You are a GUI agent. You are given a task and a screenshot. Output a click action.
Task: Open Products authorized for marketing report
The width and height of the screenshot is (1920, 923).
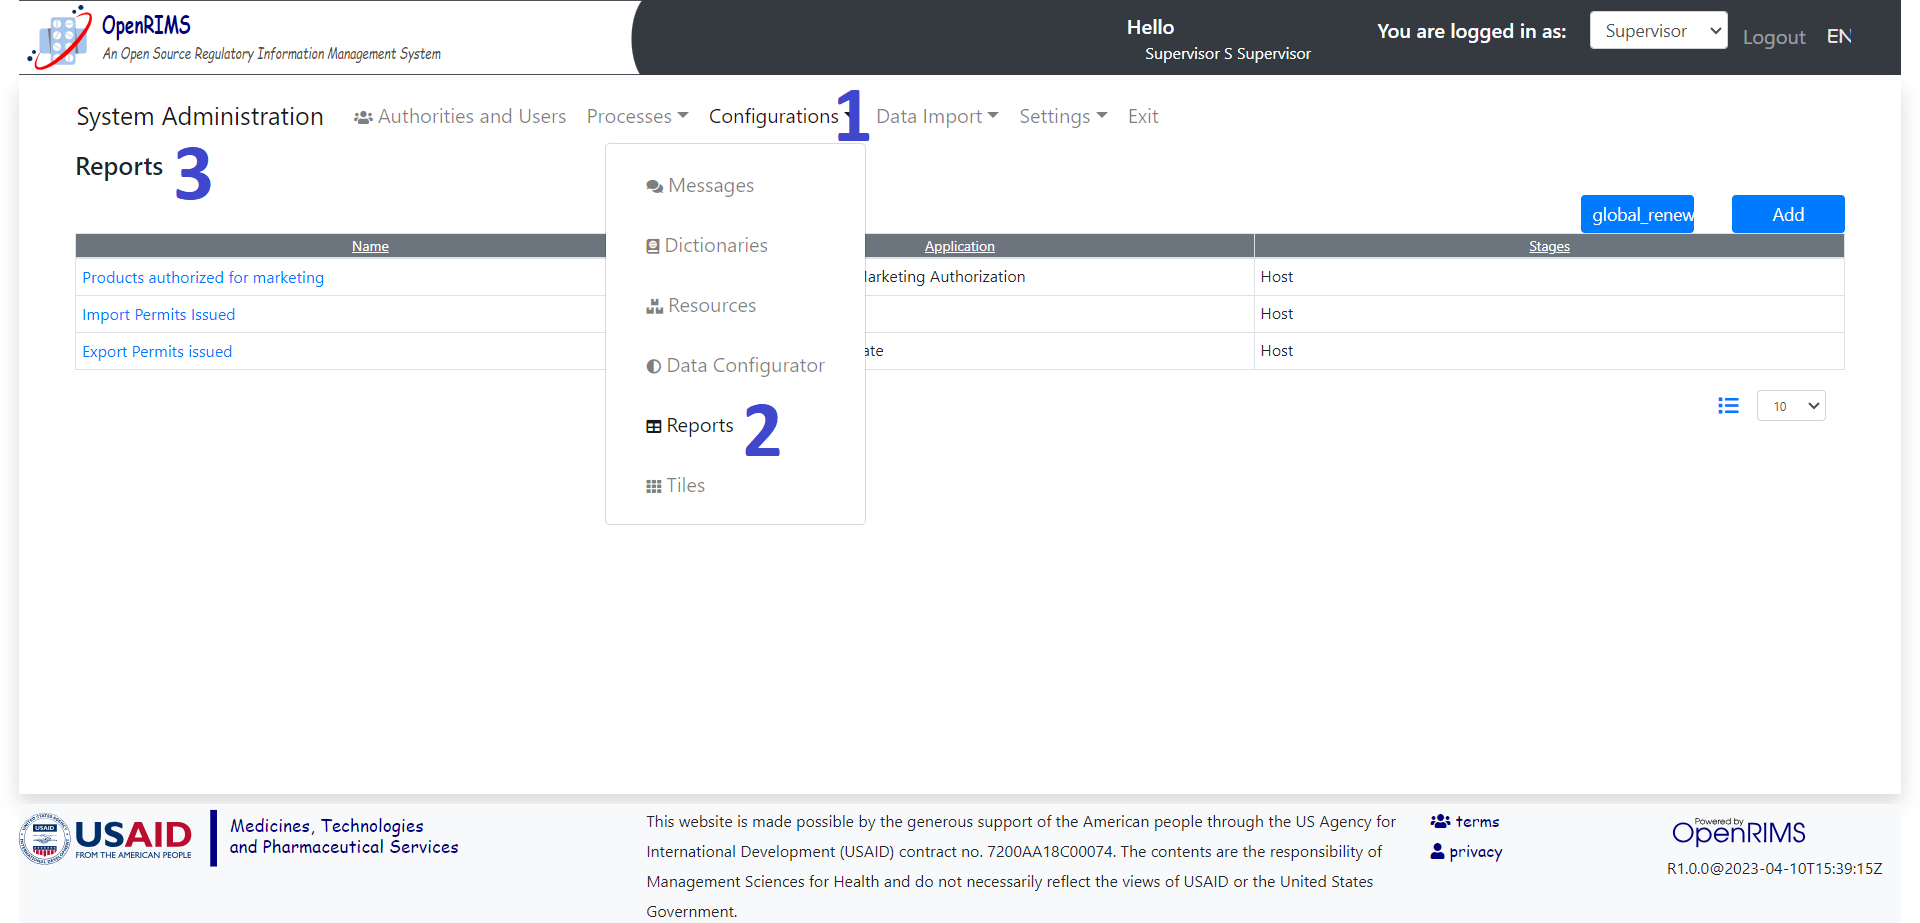point(203,278)
